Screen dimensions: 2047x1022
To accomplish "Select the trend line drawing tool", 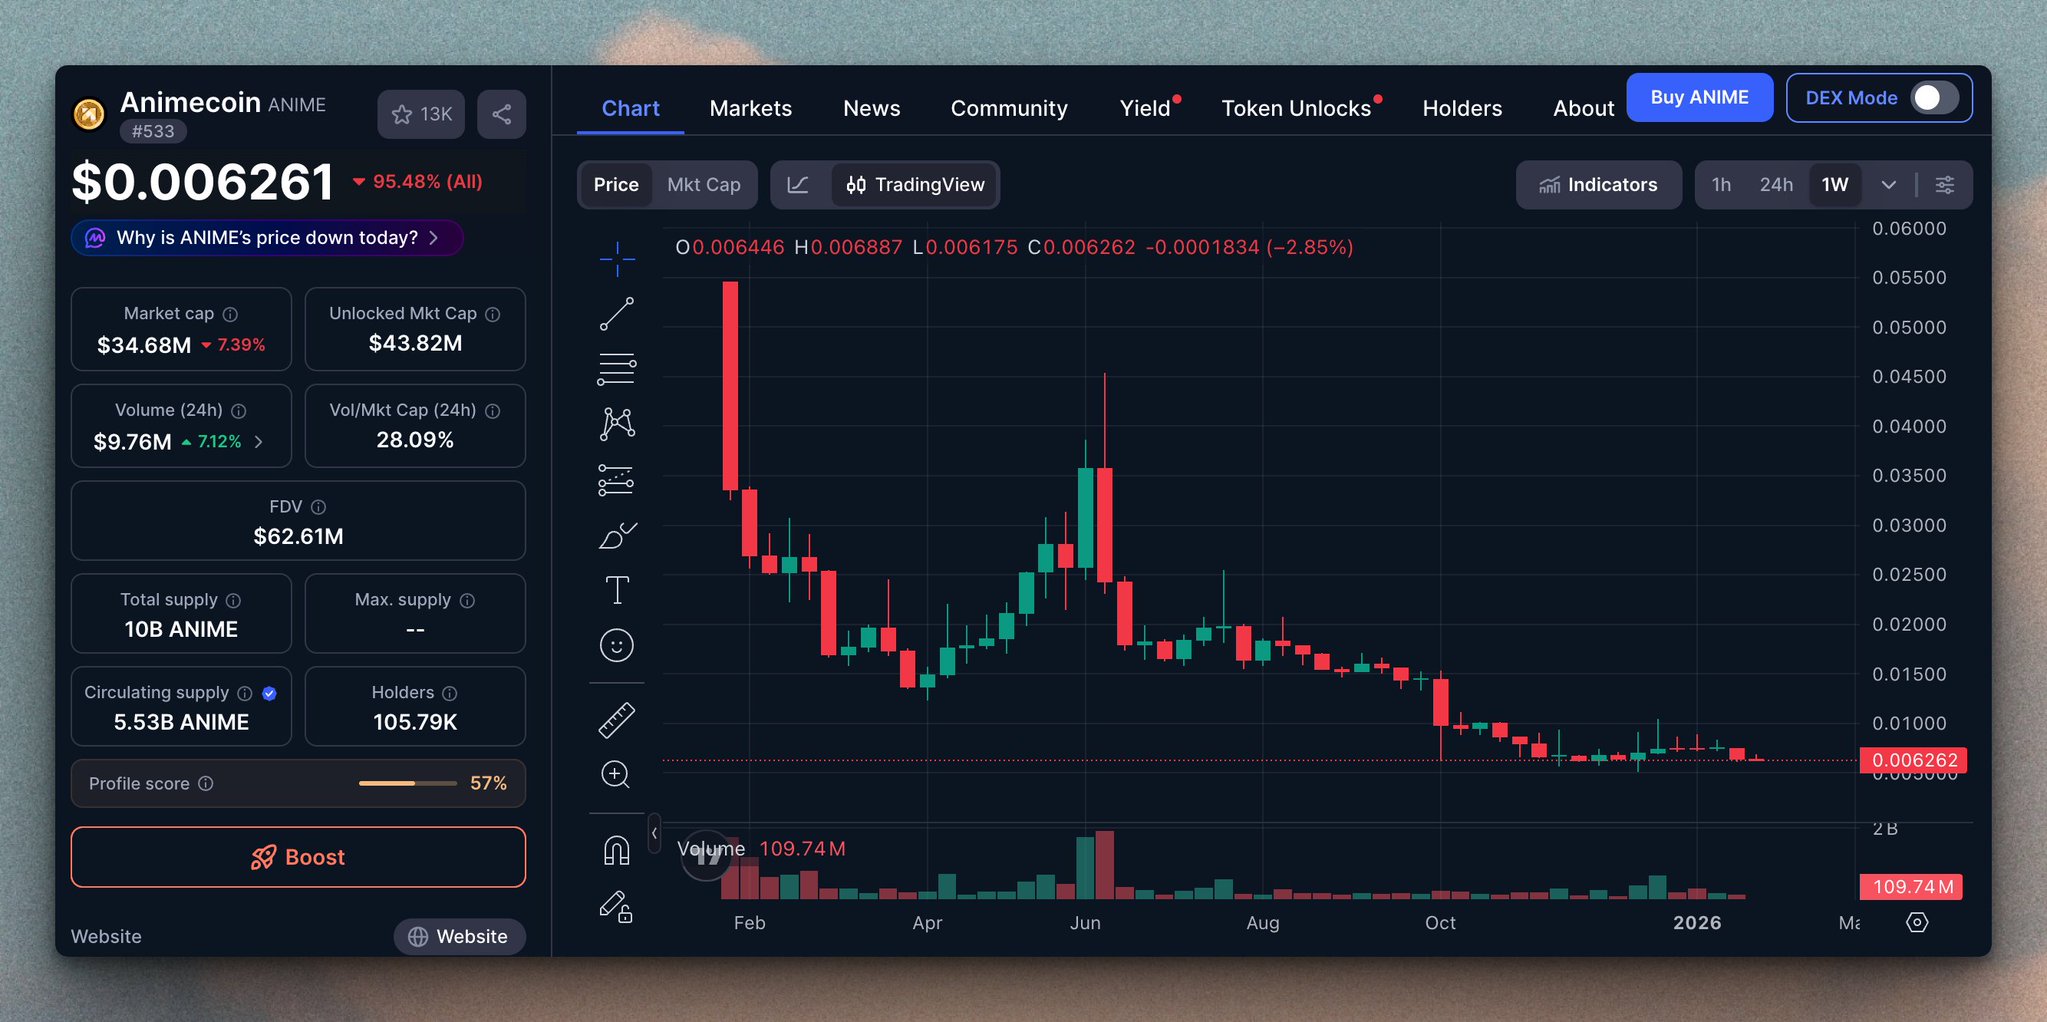I will [x=617, y=314].
